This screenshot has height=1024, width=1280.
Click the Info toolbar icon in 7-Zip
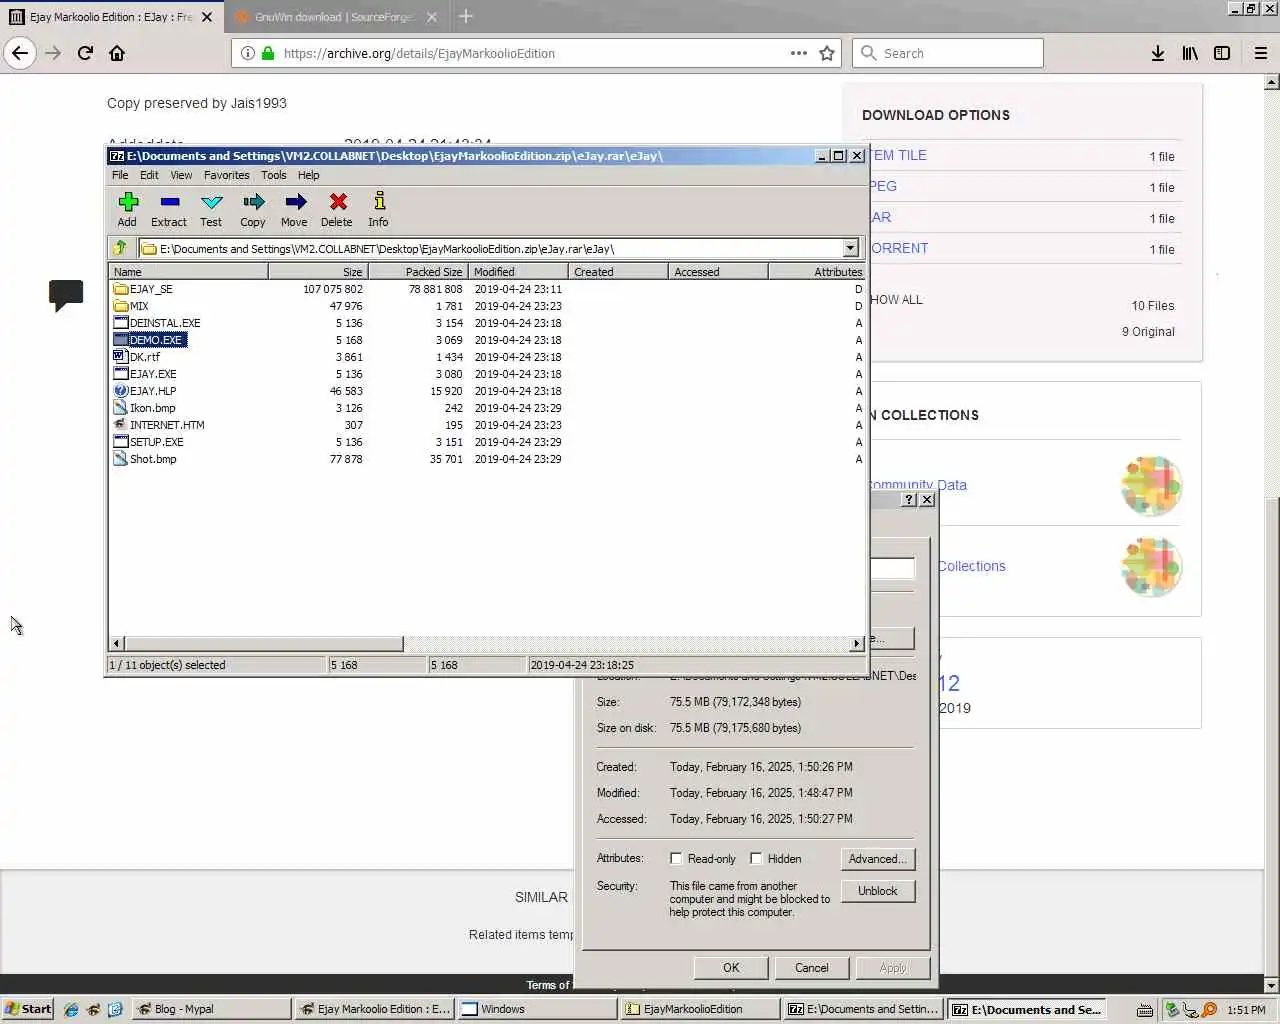coord(378,210)
